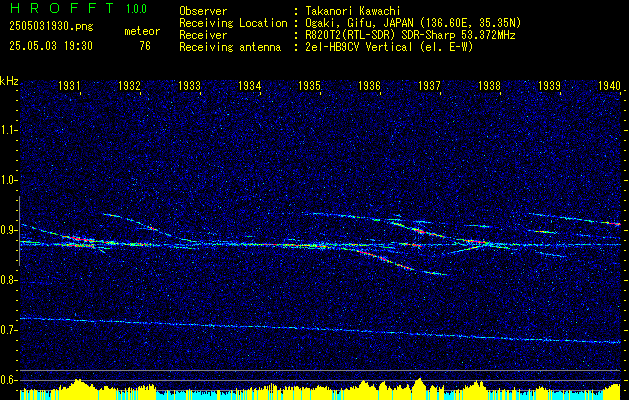Click the 1938 time axis marker
This screenshot has width=629, height=400.
tap(489, 85)
